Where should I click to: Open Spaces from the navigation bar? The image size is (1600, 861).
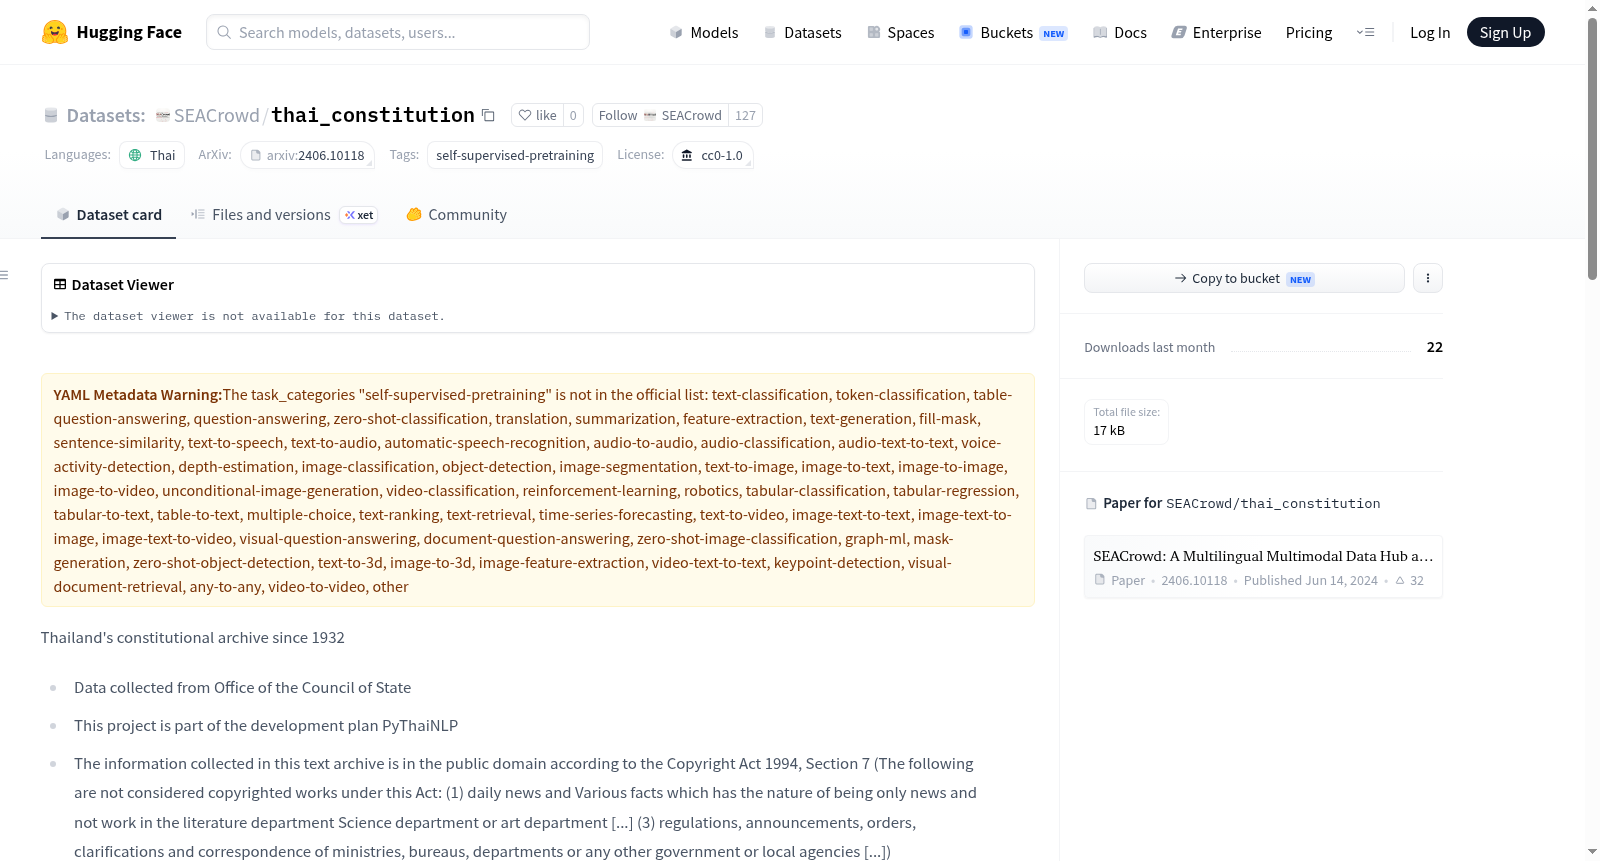tap(900, 32)
